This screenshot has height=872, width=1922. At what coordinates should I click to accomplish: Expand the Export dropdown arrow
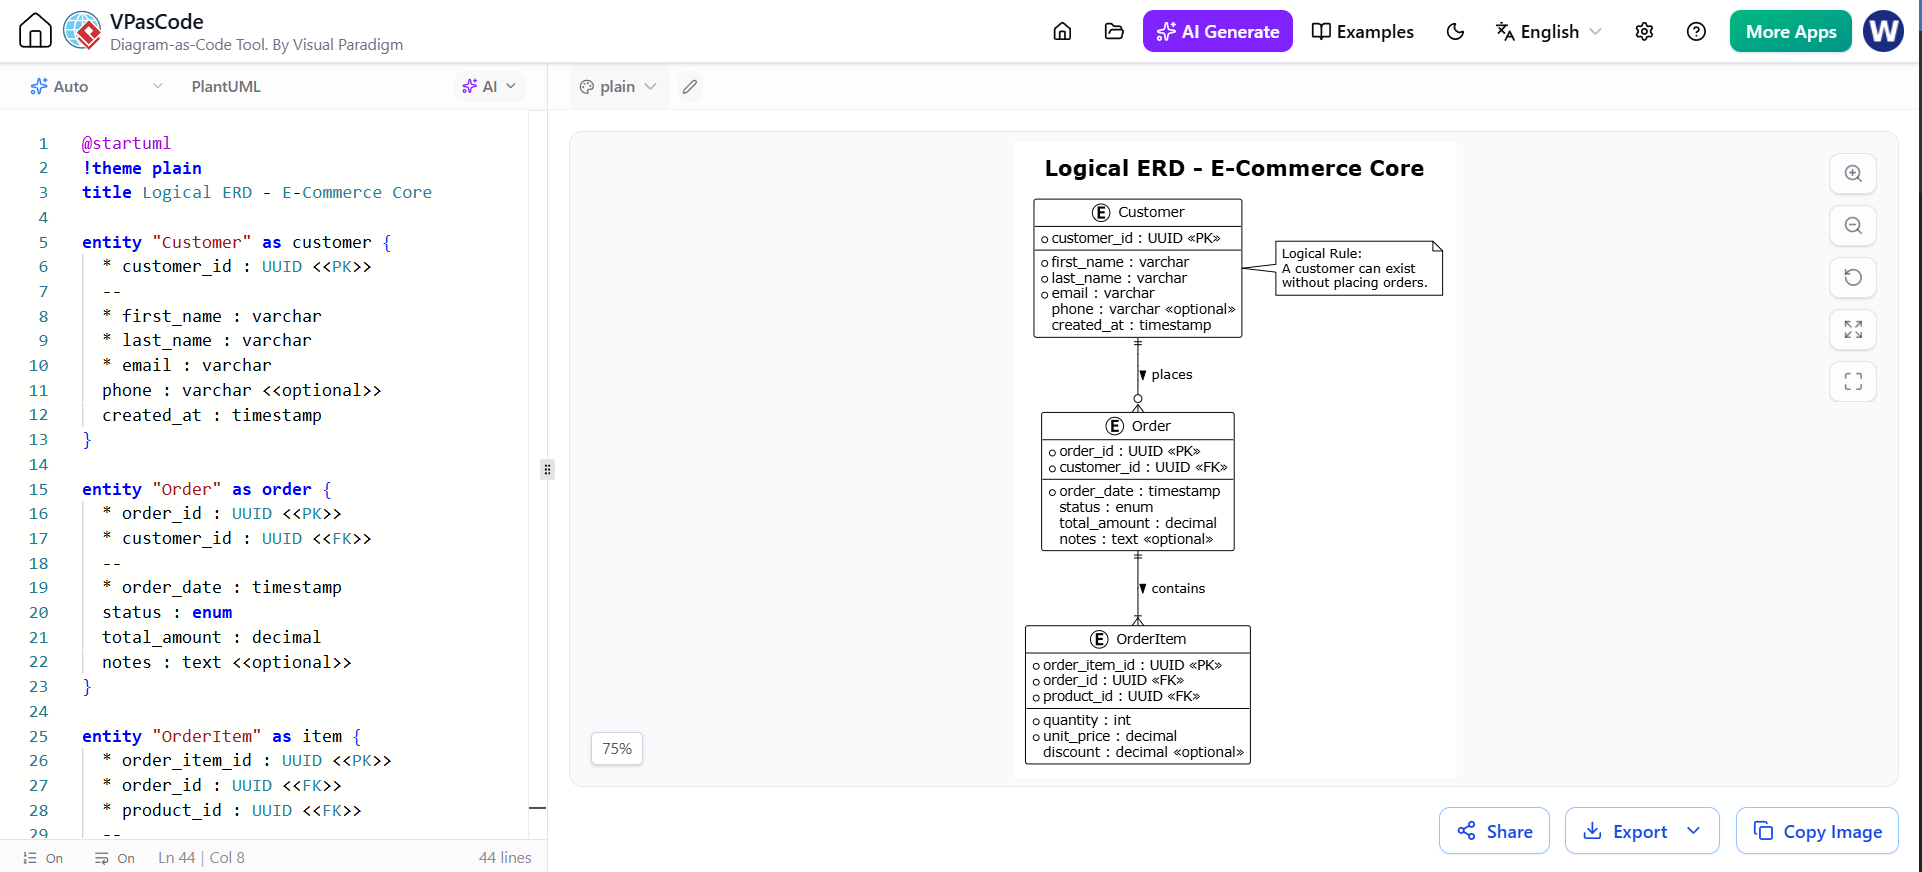click(x=1694, y=831)
